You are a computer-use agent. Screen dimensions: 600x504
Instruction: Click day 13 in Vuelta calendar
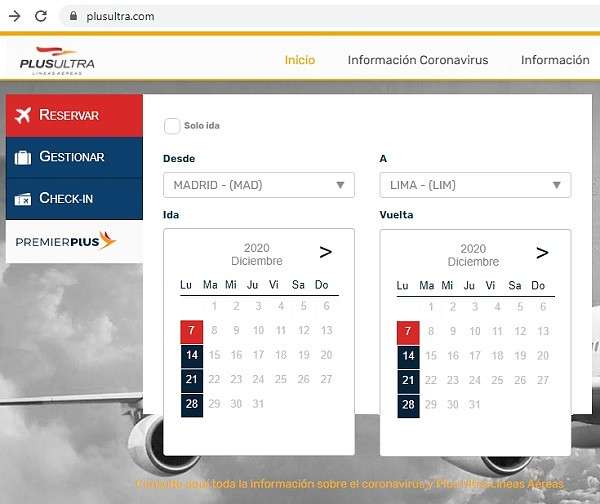pyautogui.click(x=543, y=331)
